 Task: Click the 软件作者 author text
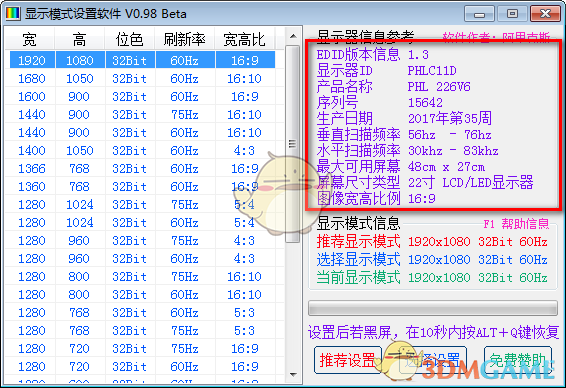(x=497, y=36)
